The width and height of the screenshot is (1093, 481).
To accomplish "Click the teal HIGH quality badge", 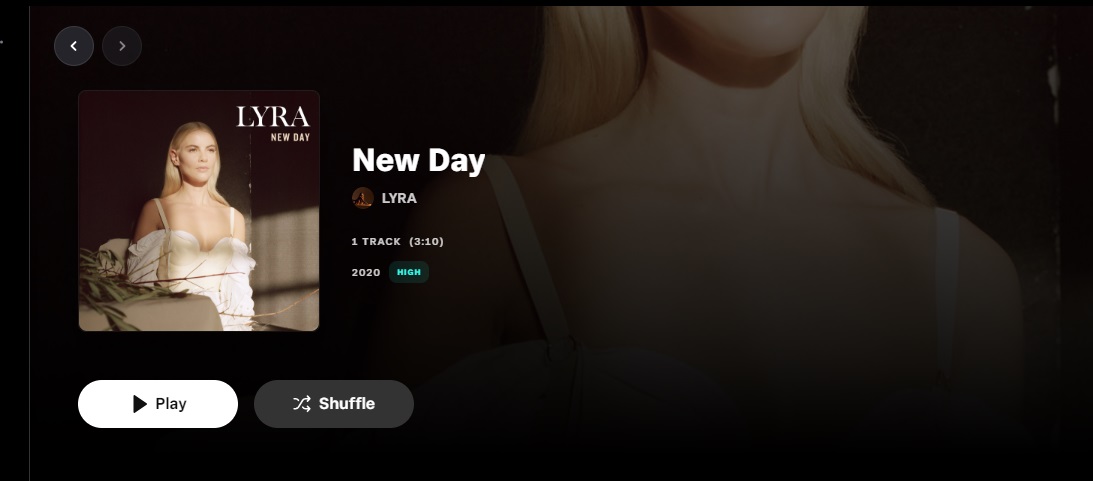I will [408, 272].
